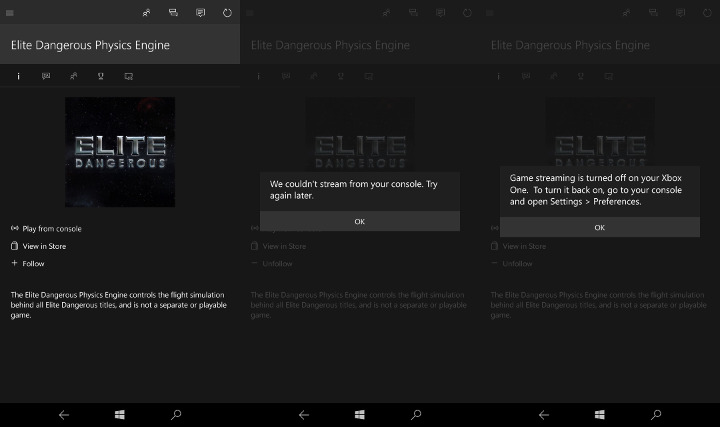Select the activity feed tab on first screen
This screenshot has height=427, width=720.
pos(46,76)
